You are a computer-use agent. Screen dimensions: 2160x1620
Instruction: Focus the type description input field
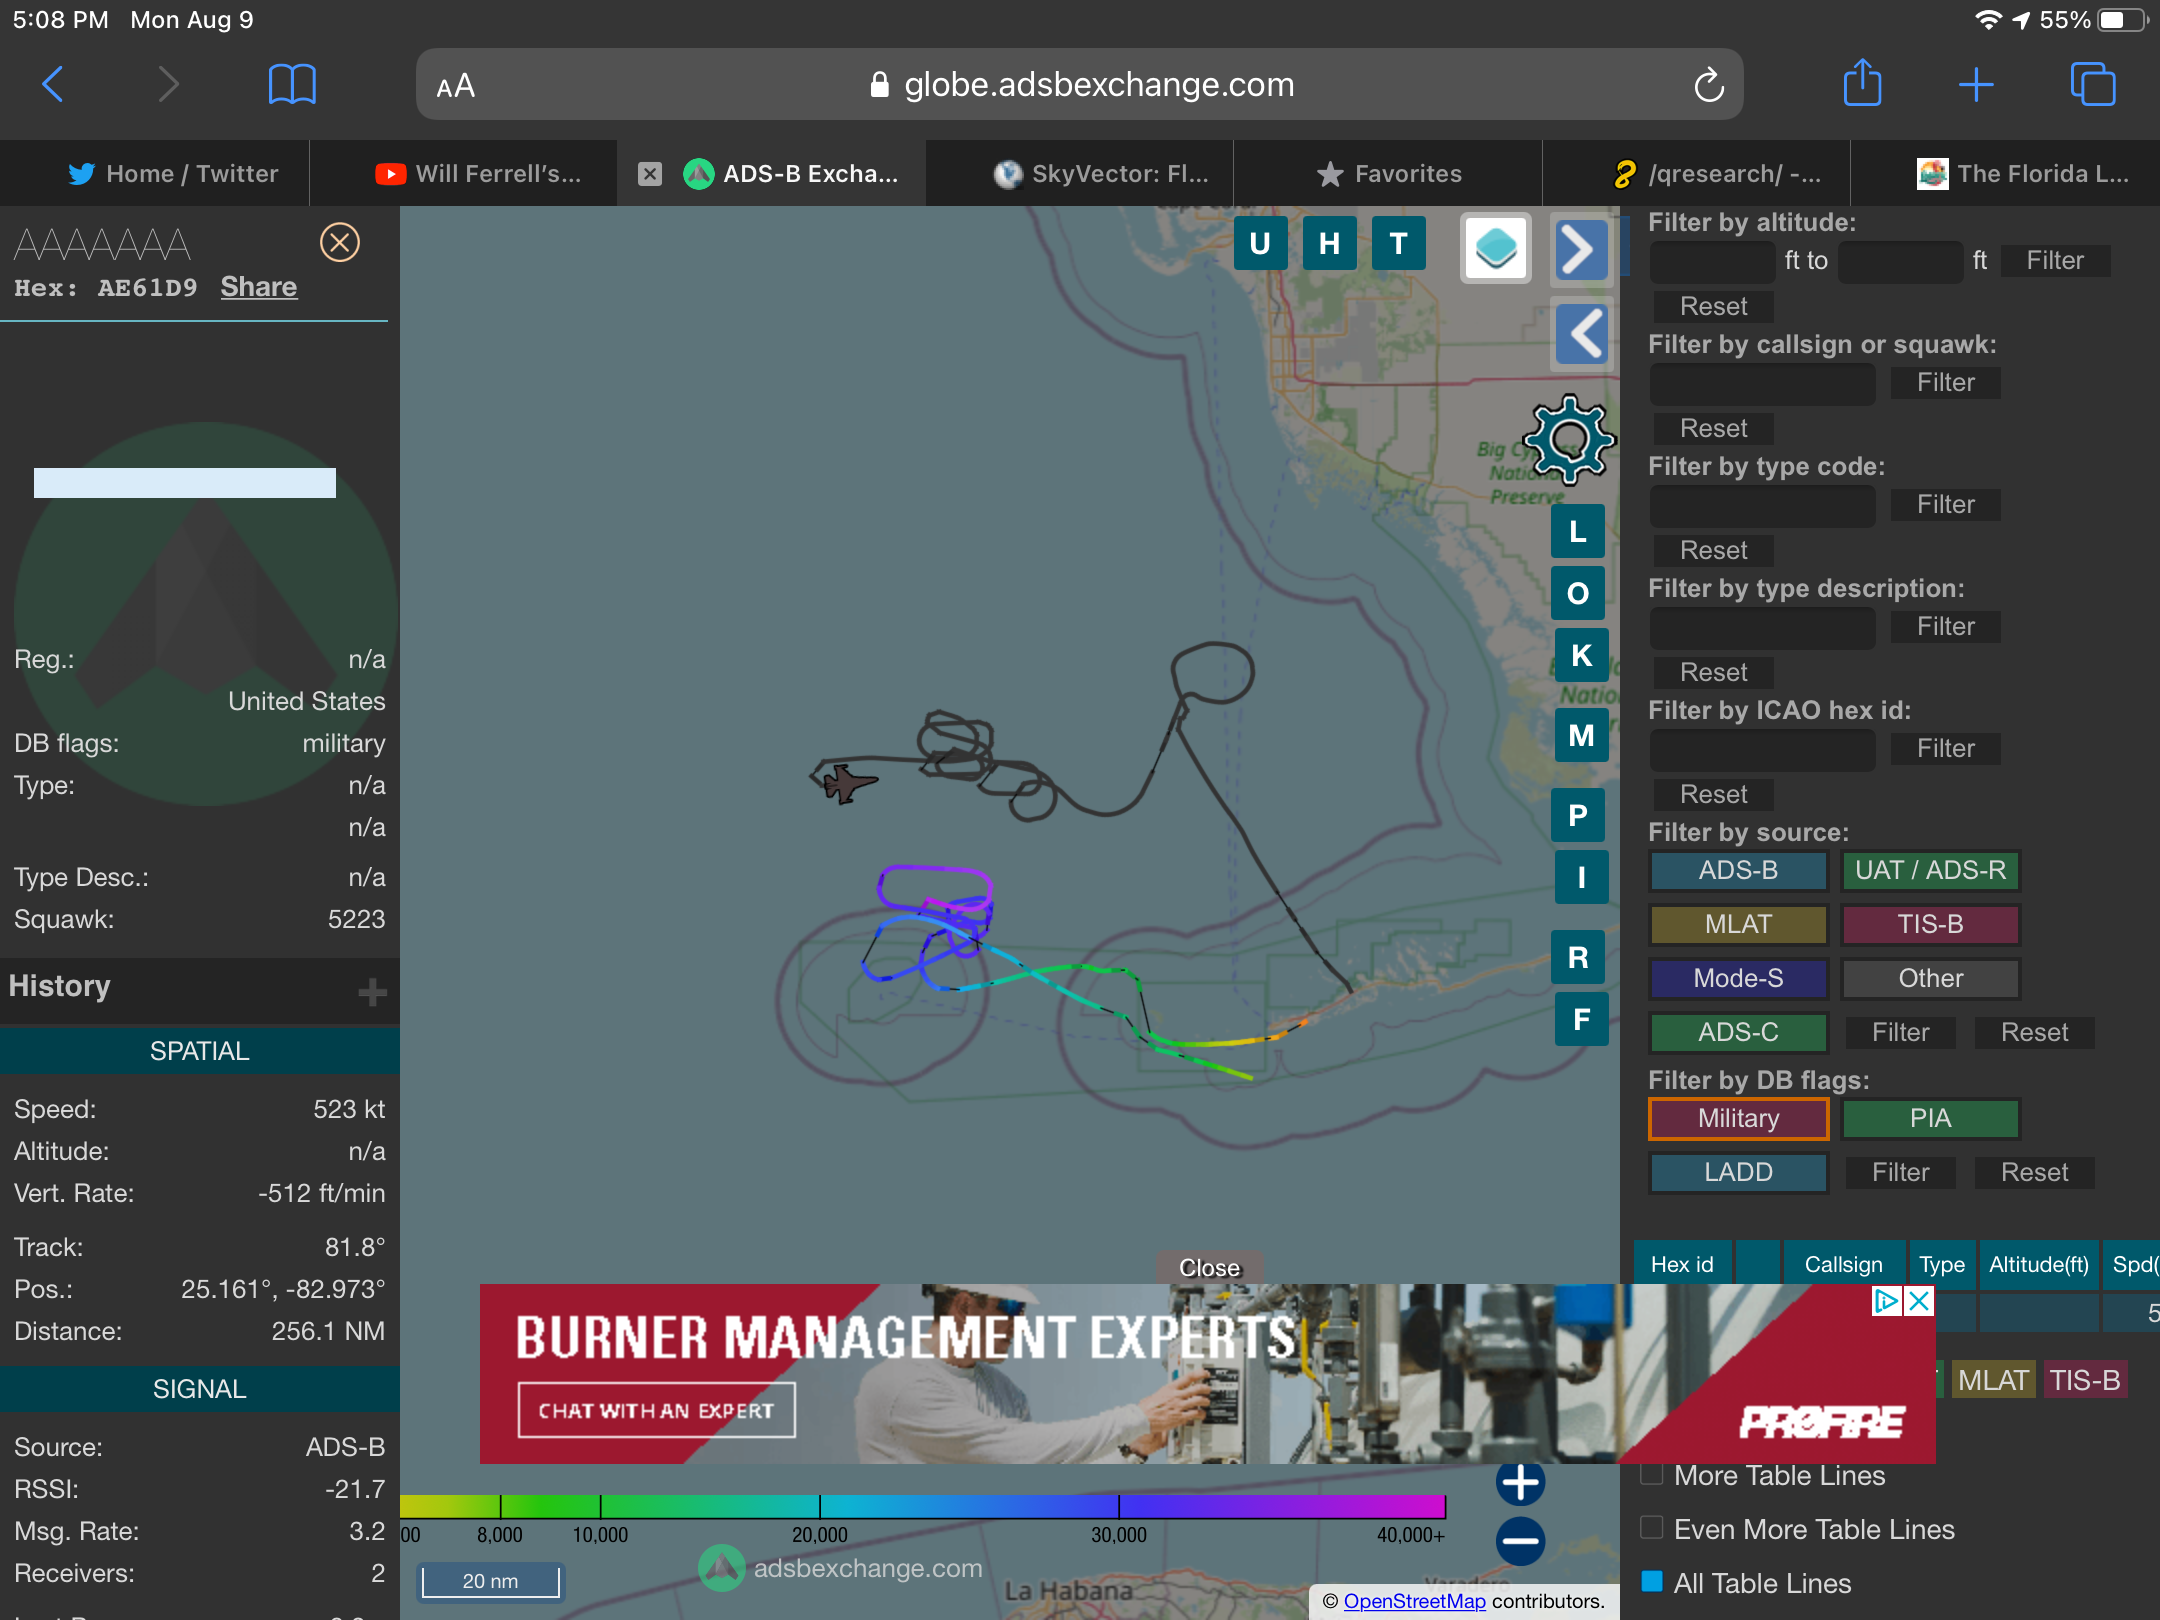1762,627
